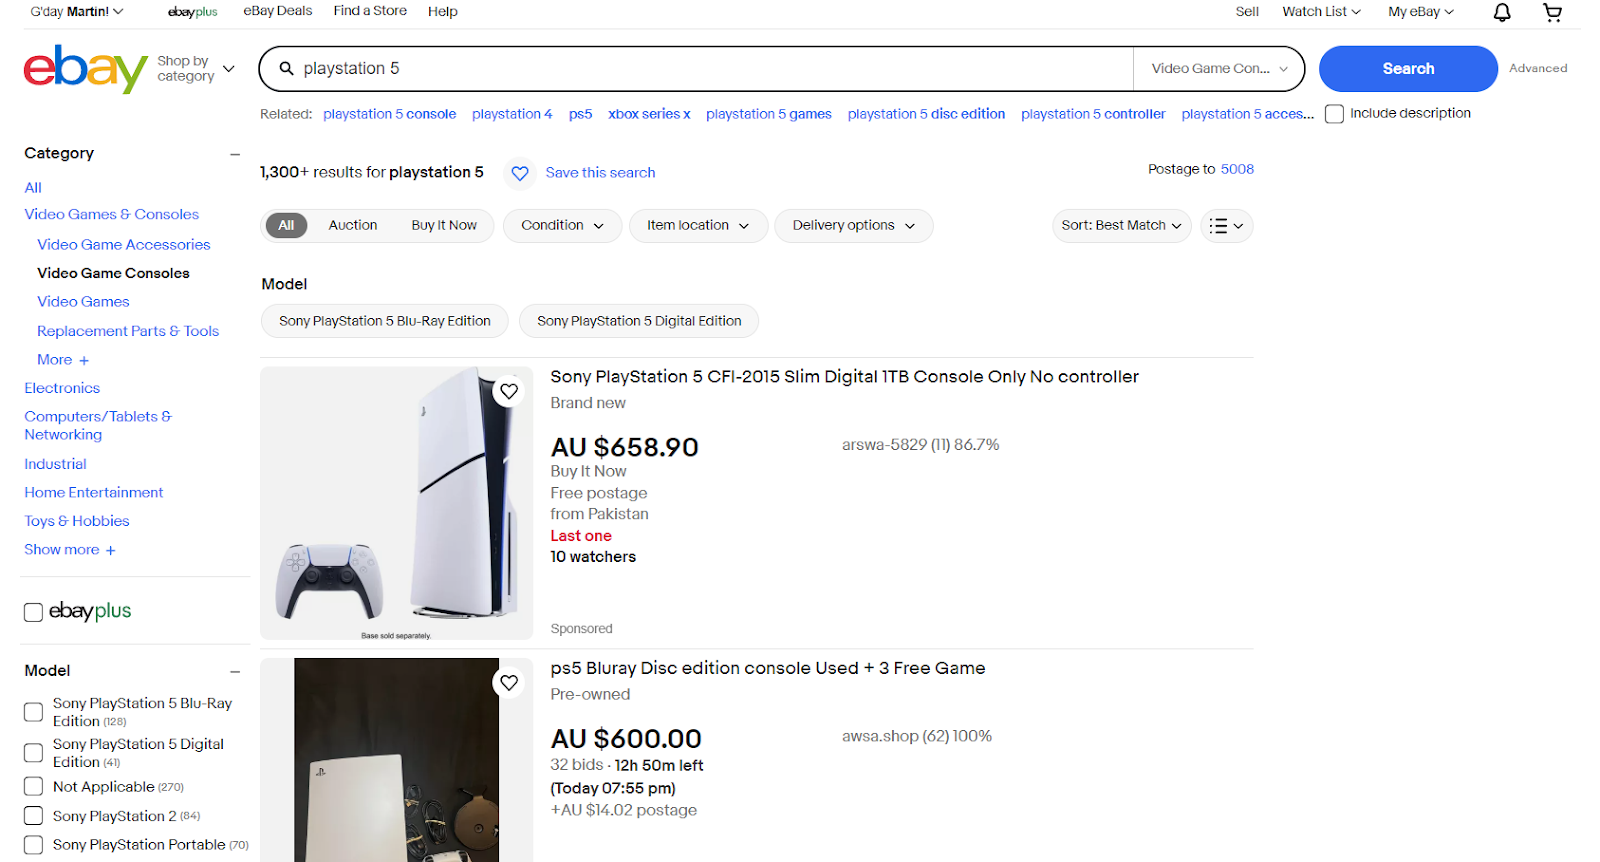Viewport: 1600px width, 862px height.
Task: View seller awsa.shop info
Action: point(917,736)
